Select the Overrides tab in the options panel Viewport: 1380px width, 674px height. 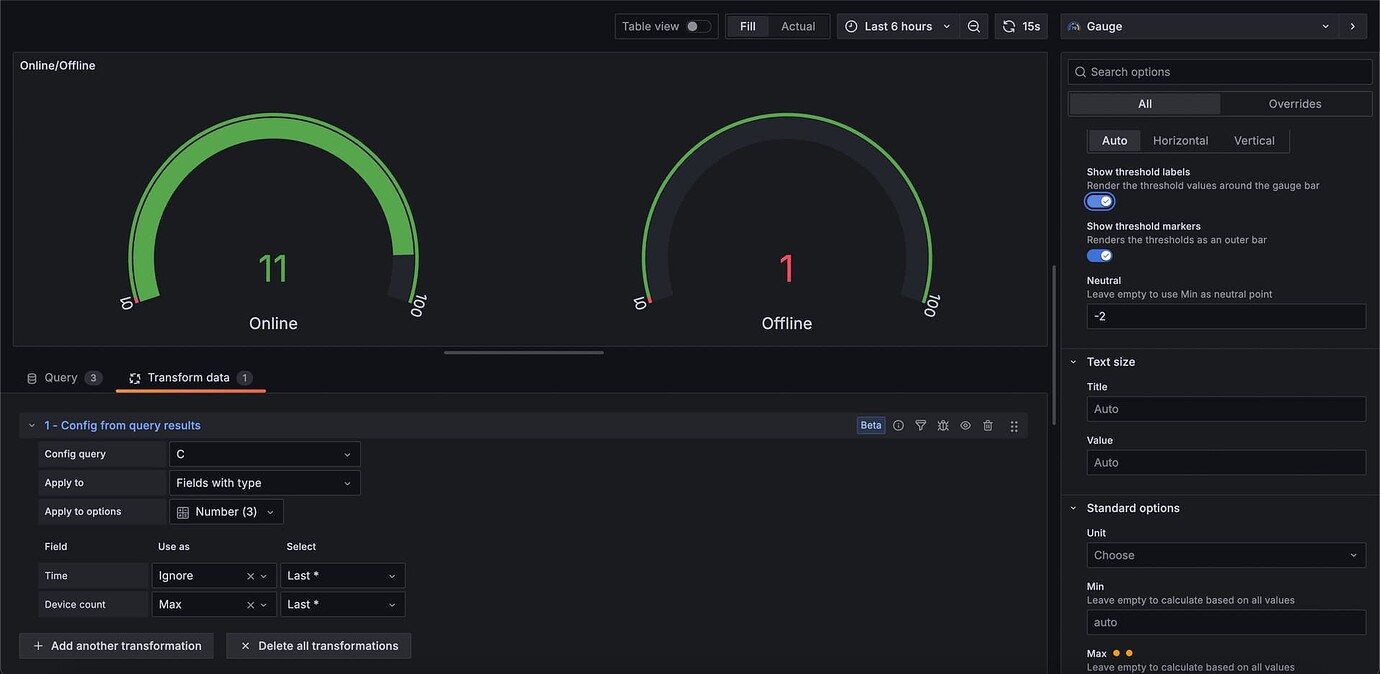(x=1294, y=103)
